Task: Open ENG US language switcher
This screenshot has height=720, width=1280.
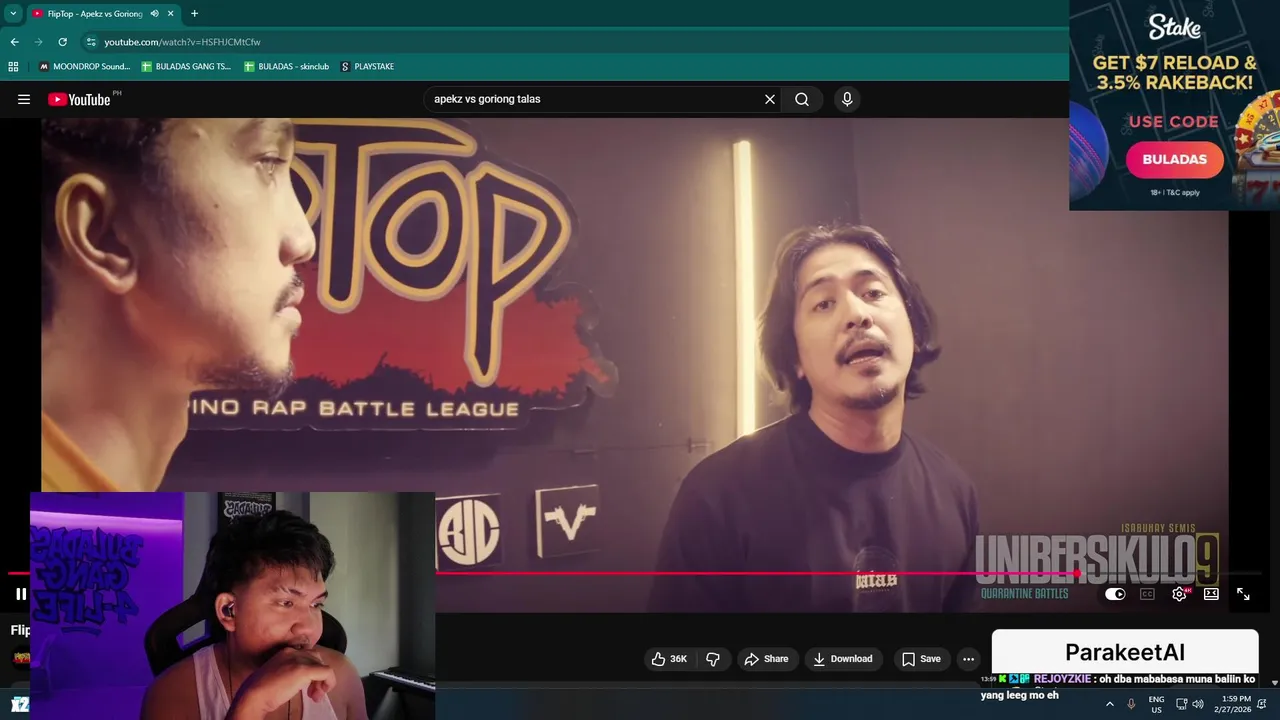Action: click(1156, 704)
